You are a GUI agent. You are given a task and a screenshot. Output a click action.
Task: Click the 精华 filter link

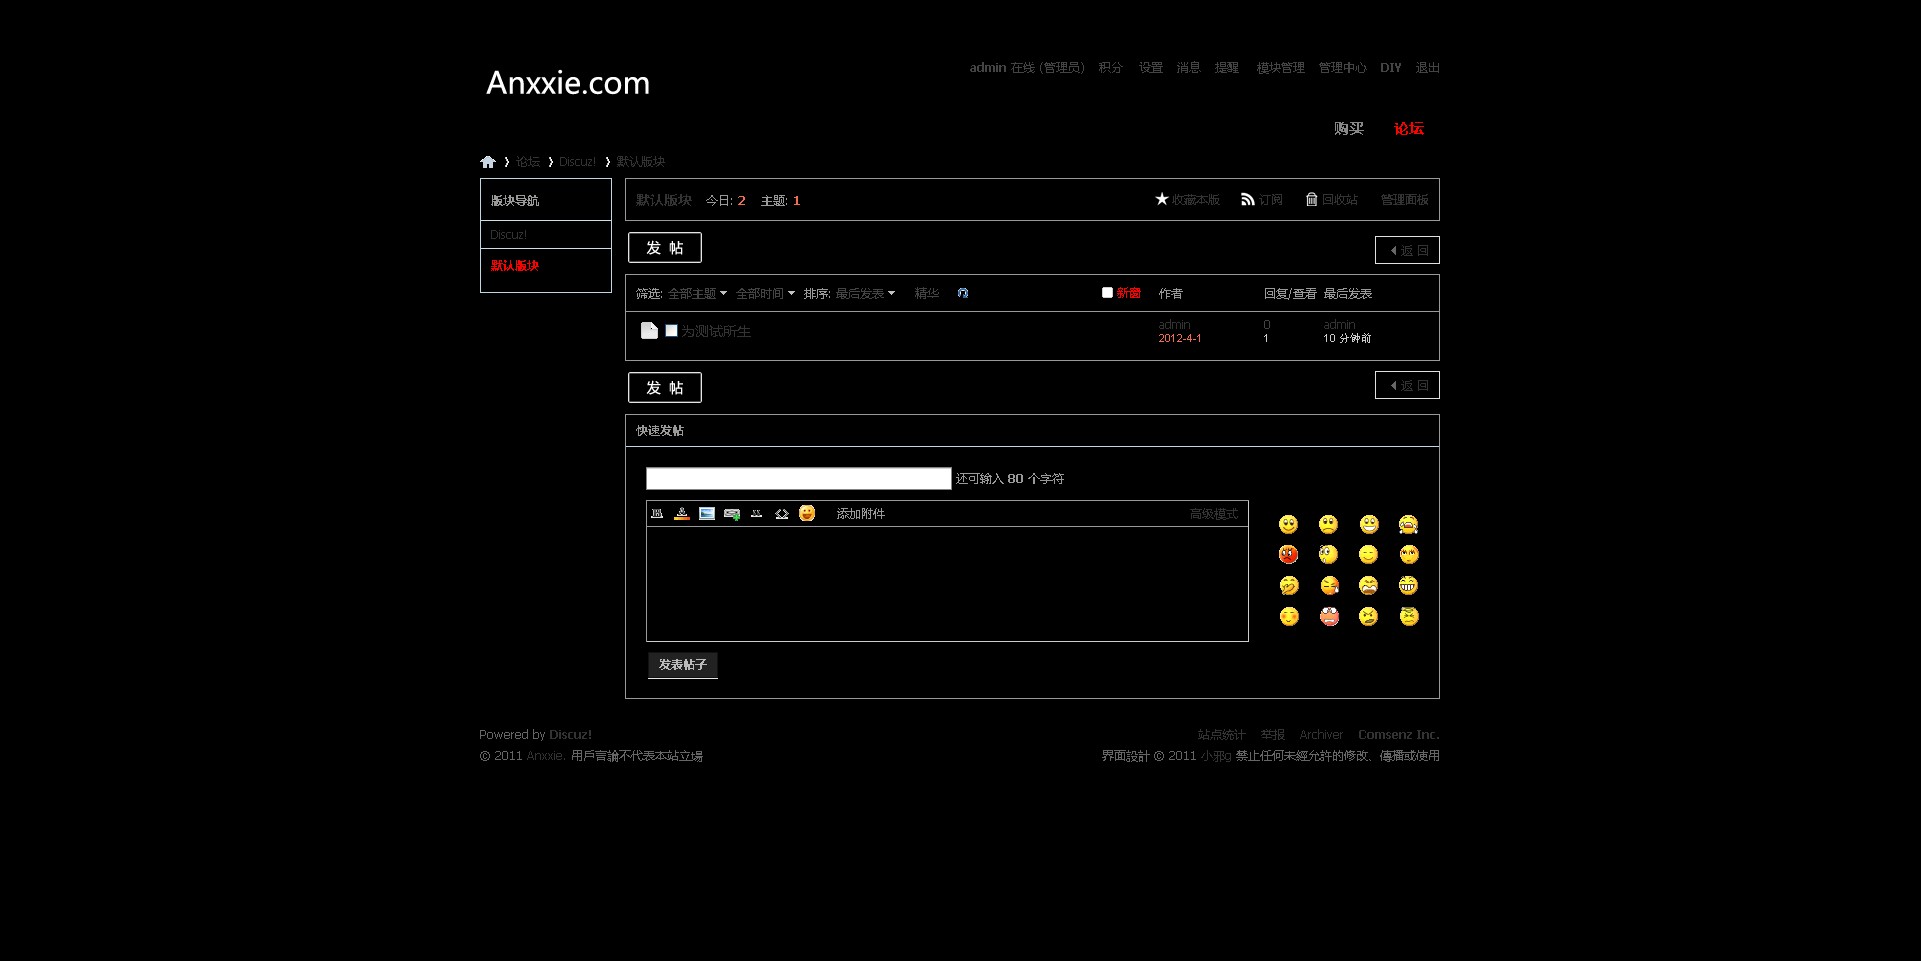click(x=927, y=294)
